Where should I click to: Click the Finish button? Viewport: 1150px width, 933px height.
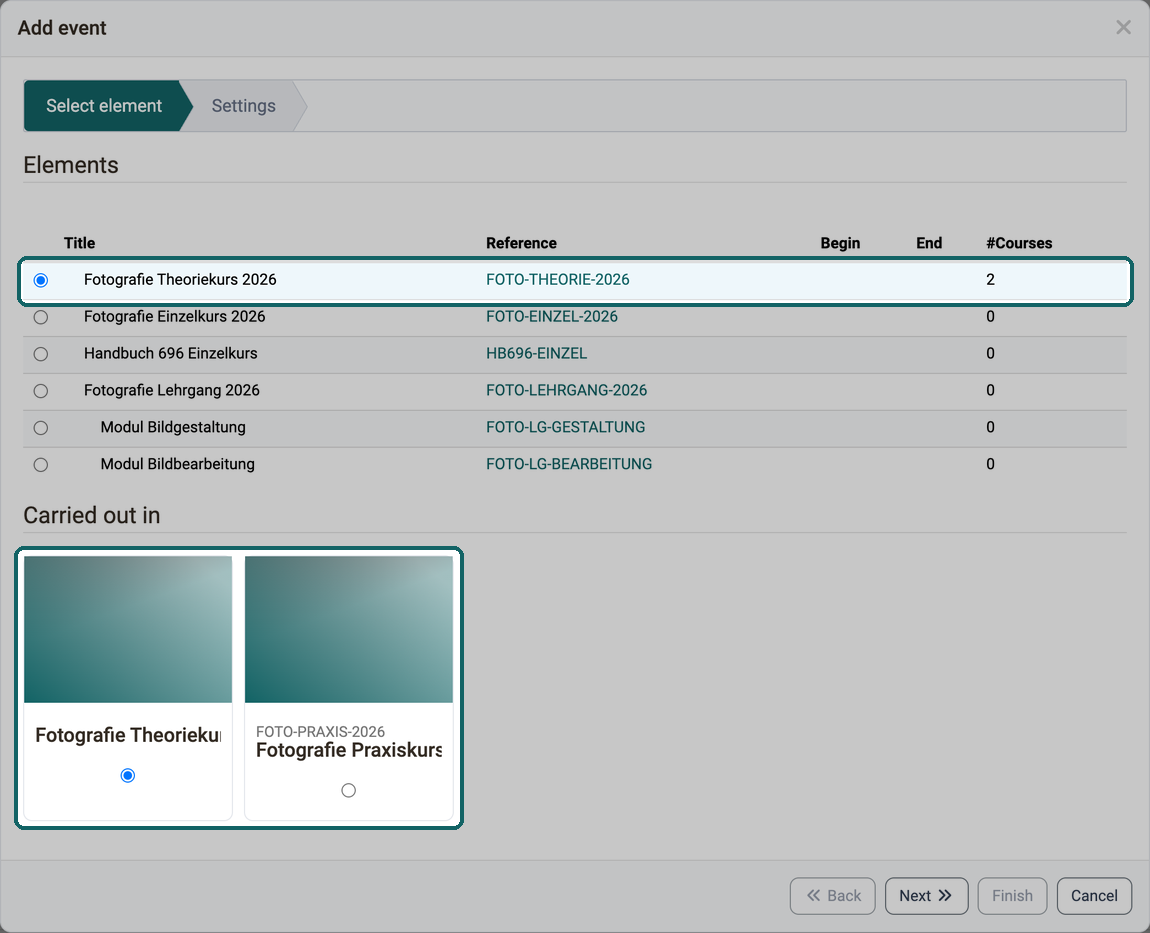pos(1012,896)
